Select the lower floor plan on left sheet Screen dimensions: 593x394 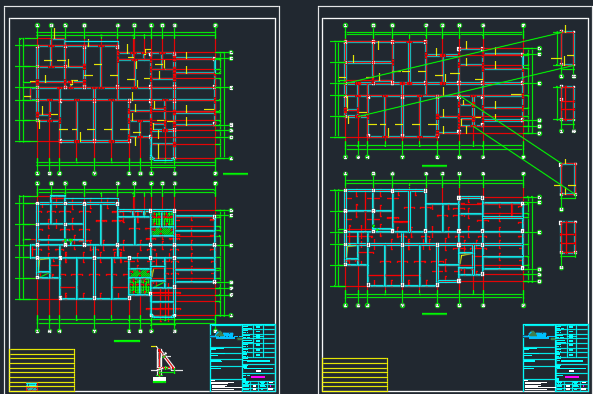click(125, 257)
